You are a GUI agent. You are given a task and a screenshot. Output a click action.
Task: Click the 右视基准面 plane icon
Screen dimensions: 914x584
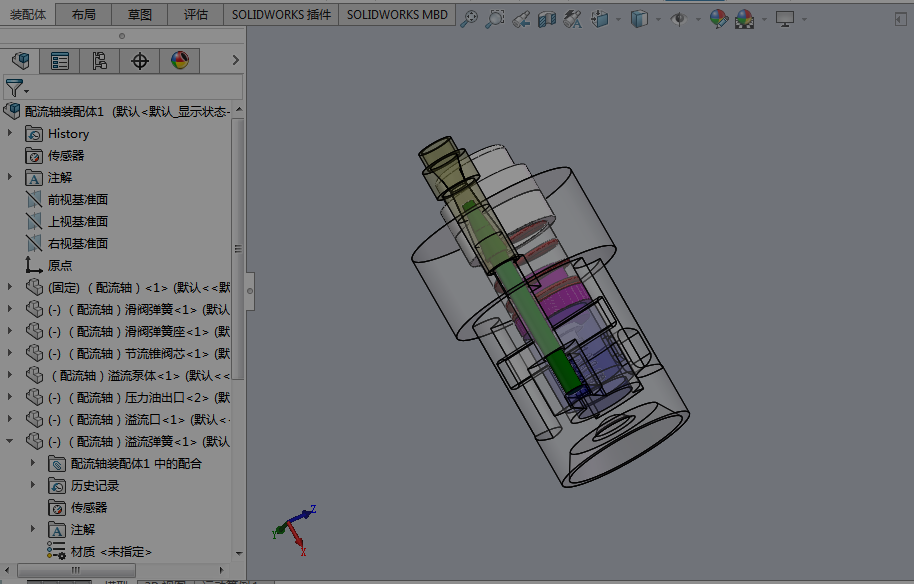click(x=34, y=244)
